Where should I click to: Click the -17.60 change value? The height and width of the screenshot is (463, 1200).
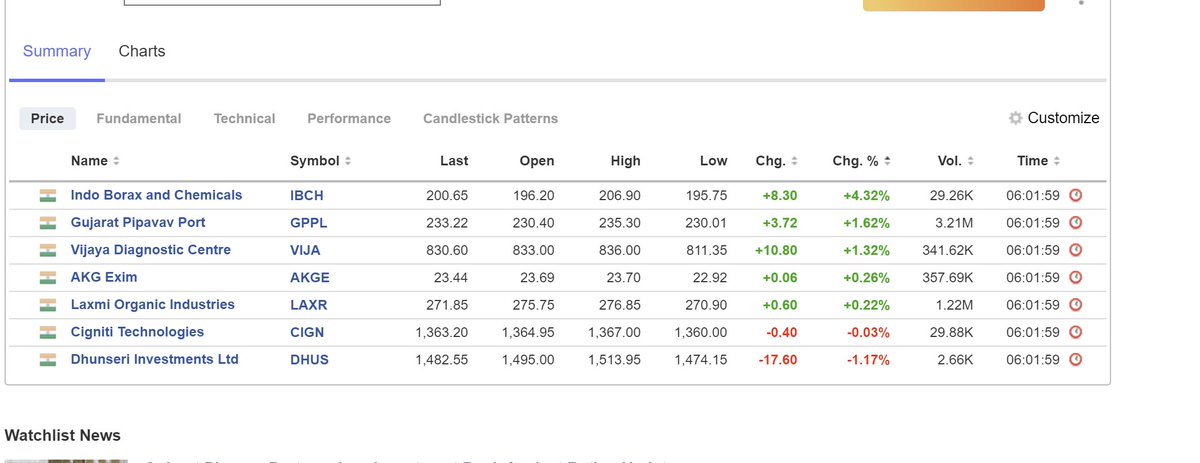pyautogui.click(x=777, y=360)
